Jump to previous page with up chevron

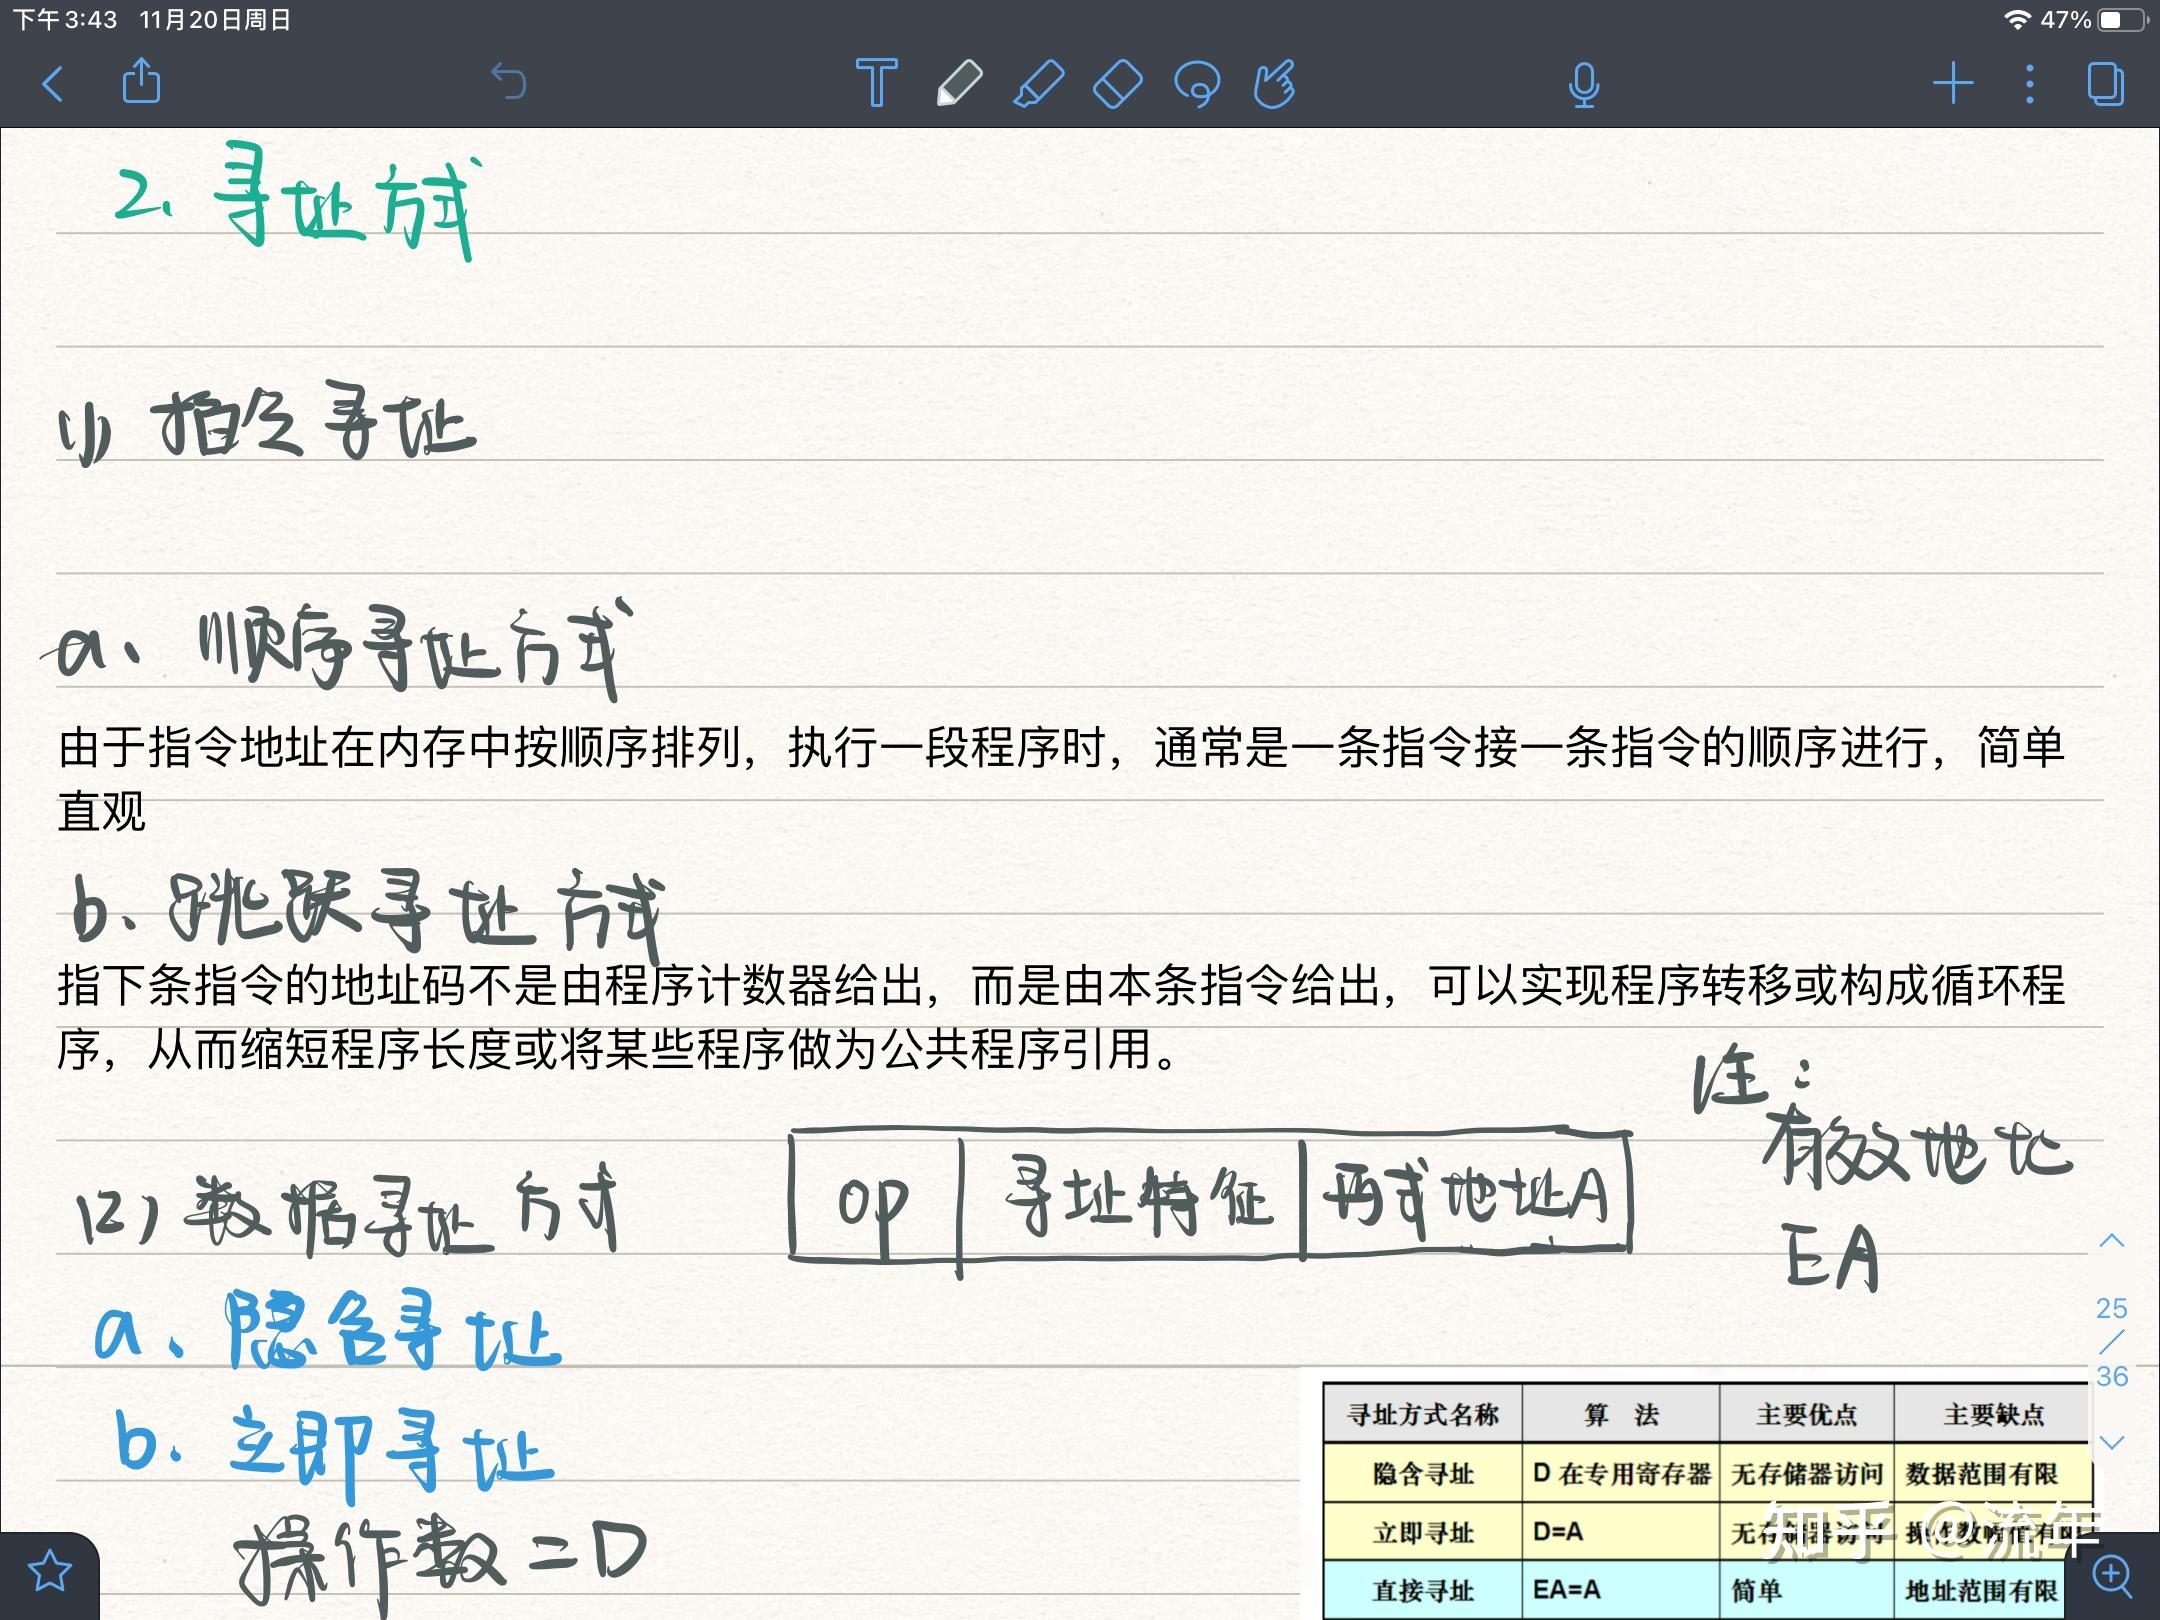click(x=2111, y=1241)
